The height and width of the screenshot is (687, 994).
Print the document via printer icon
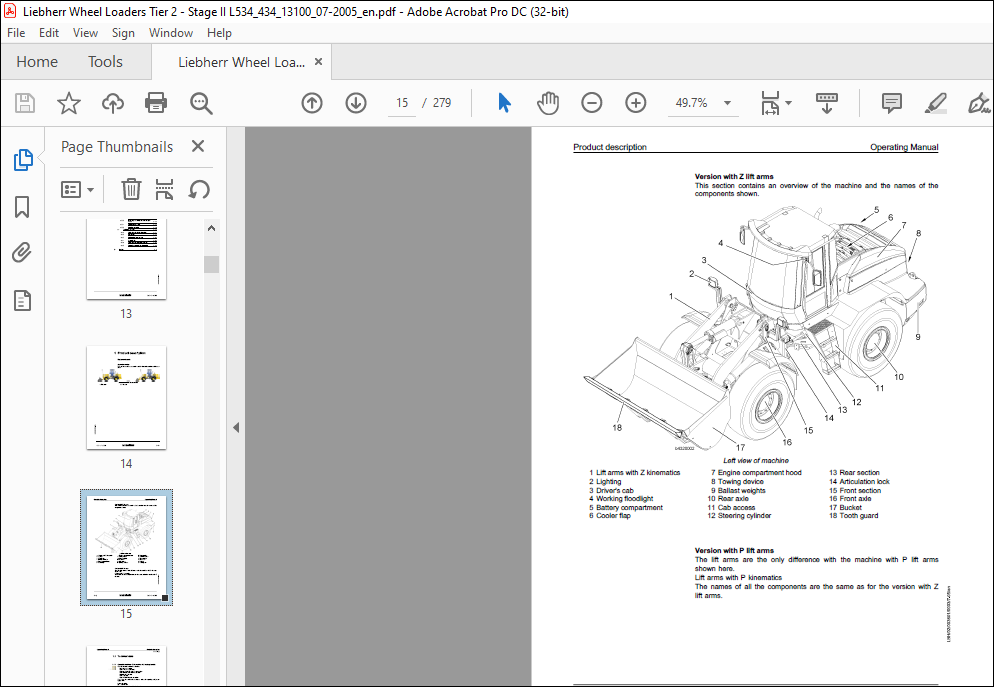coord(156,103)
